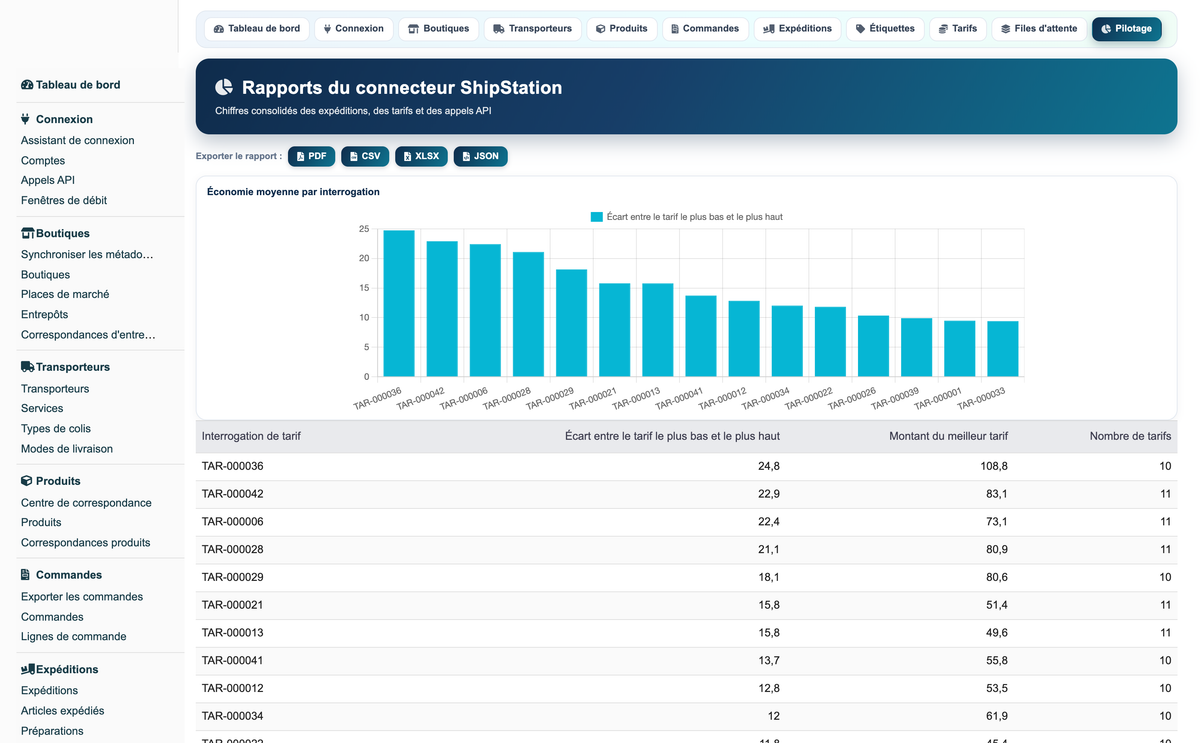The width and height of the screenshot is (1200, 743).
Task: Open the Tableau de bord top tab
Action: (257, 29)
